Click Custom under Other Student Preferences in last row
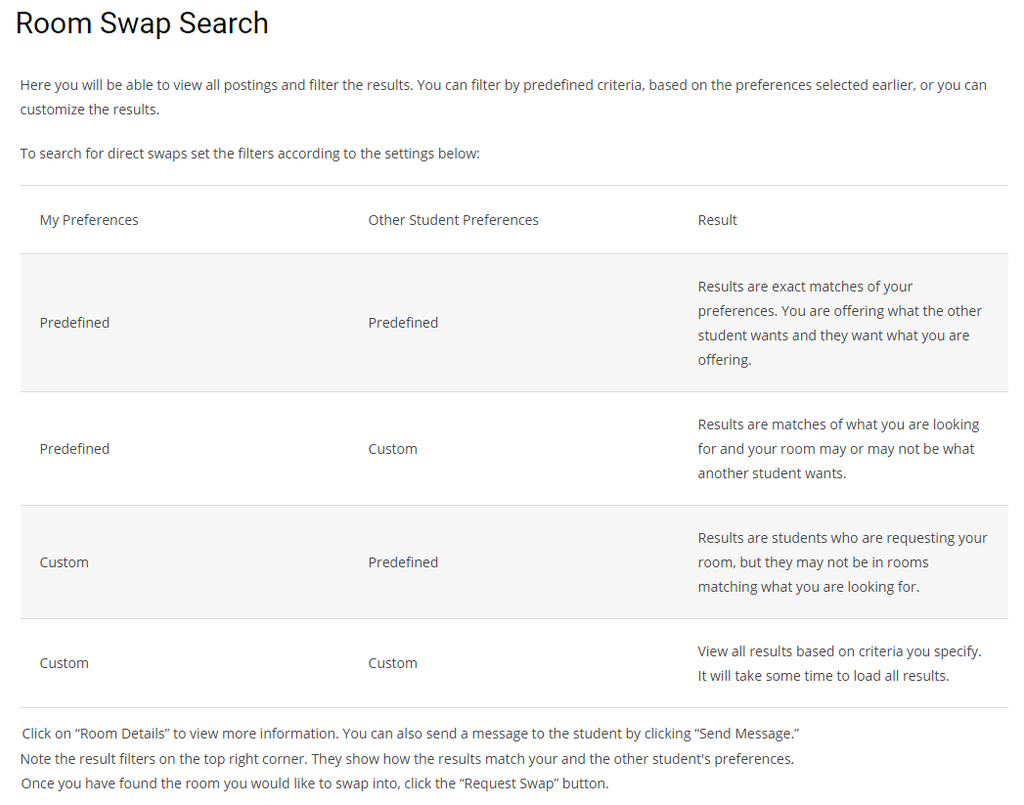Image resolution: width=1024 pixels, height=805 pixels. point(393,663)
